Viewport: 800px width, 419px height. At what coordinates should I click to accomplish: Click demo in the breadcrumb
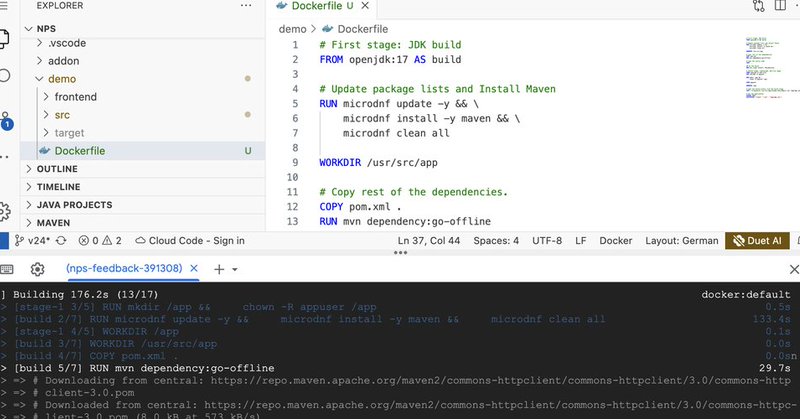pos(292,29)
